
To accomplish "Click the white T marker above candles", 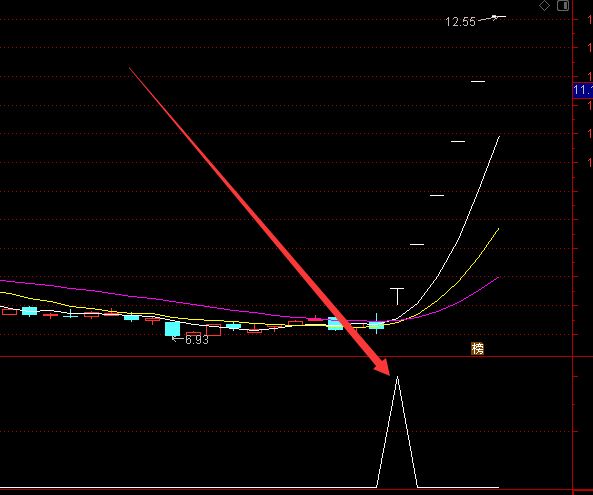I will click(397, 296).
